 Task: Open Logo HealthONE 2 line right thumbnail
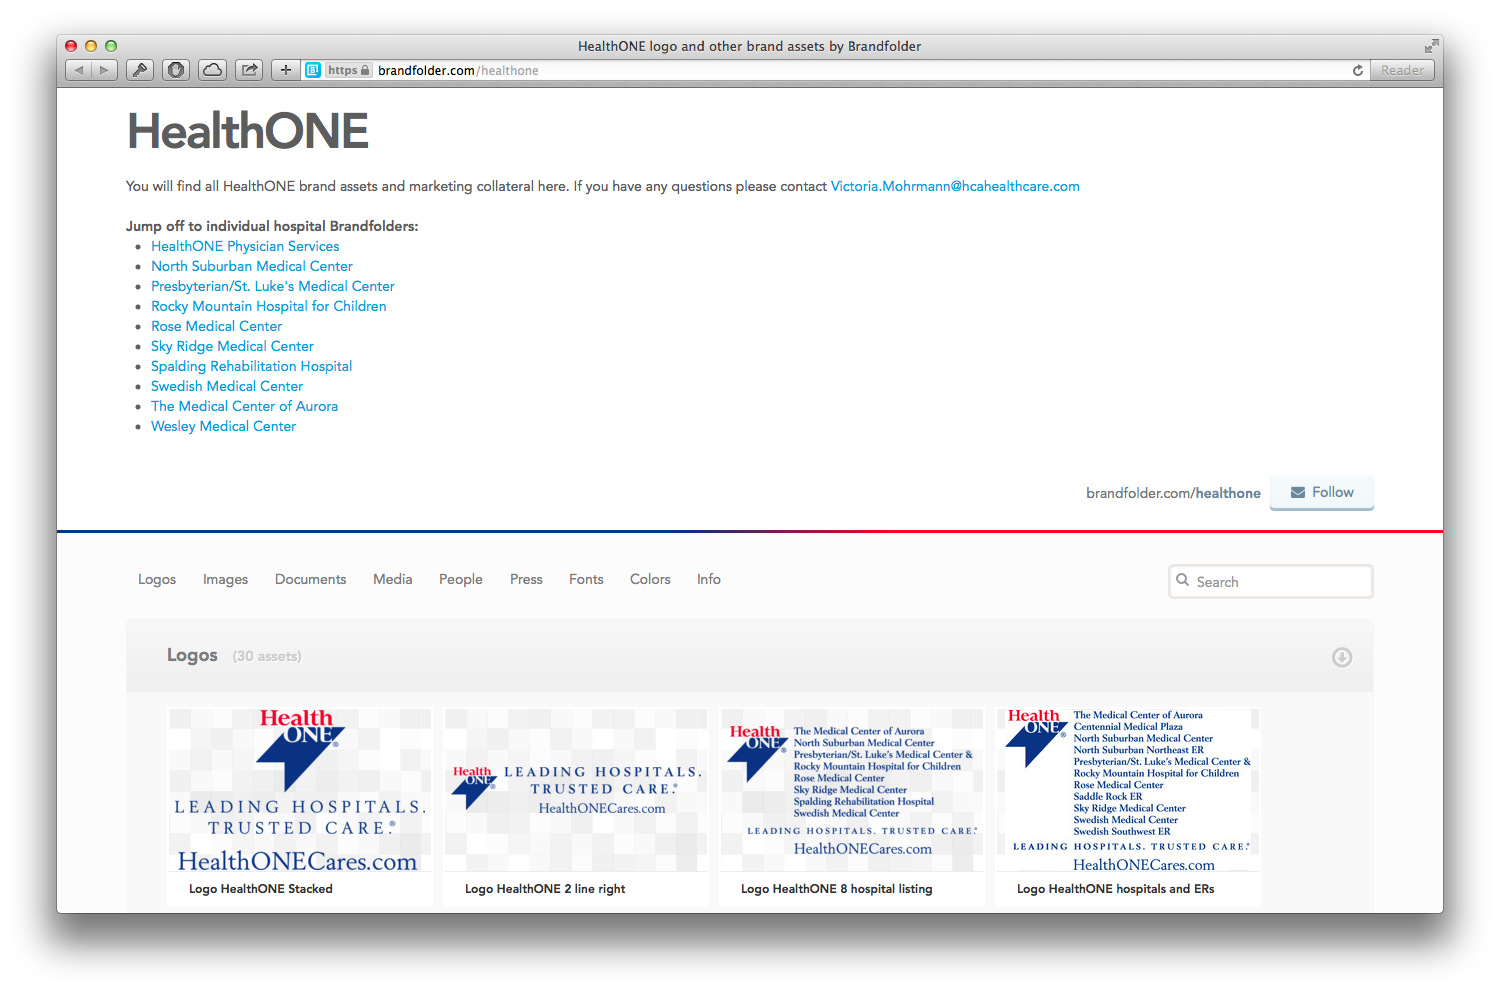point(576,790)
